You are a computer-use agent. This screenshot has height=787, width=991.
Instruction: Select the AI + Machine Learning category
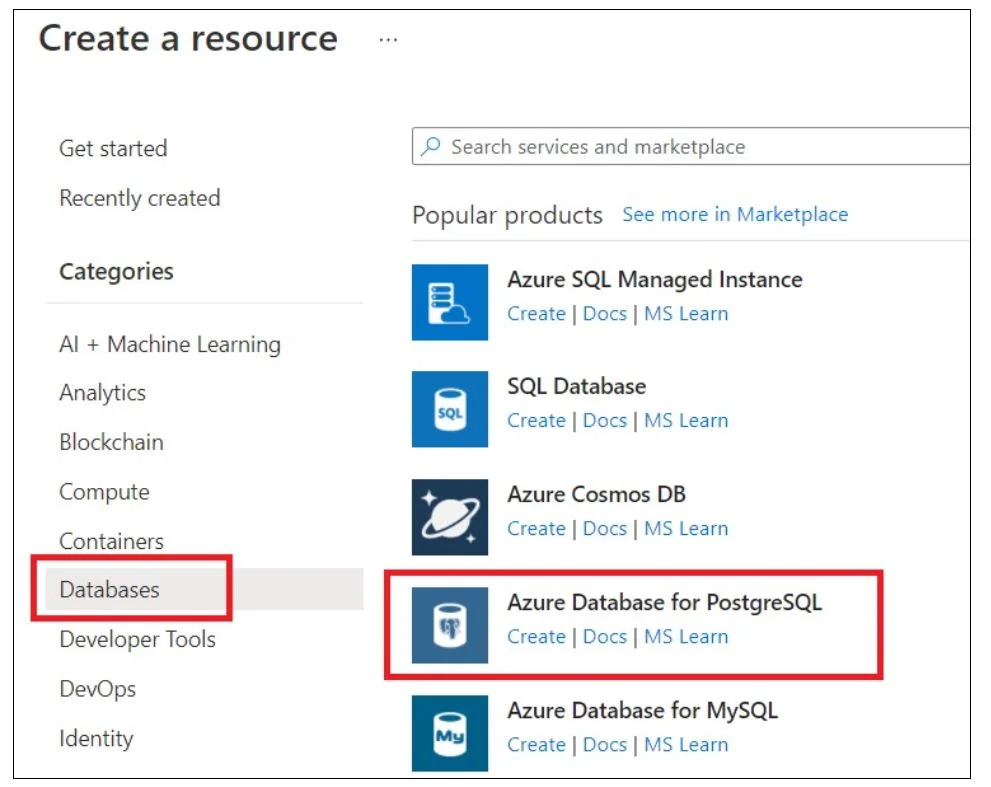[170, 345]
